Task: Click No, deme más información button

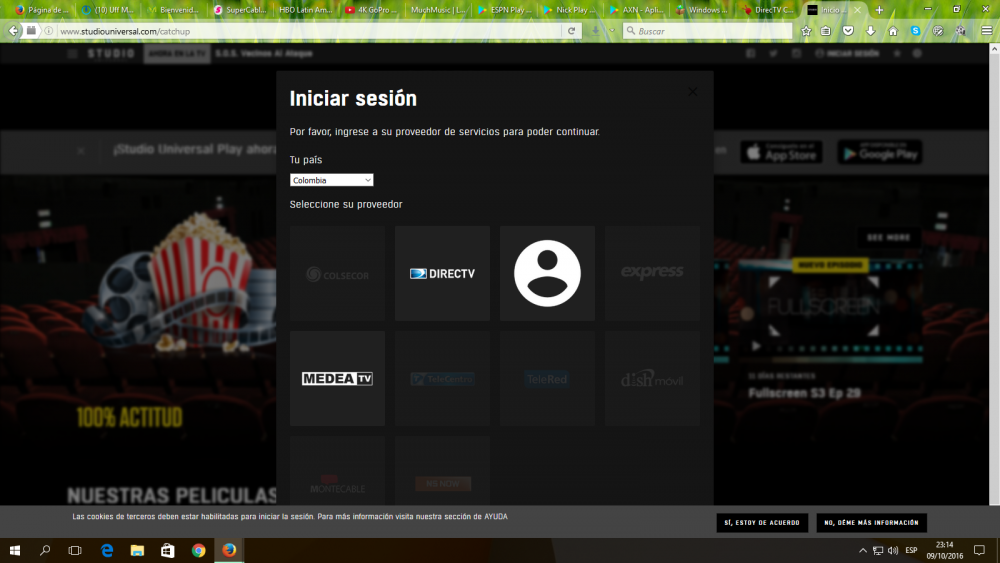Action: [x=871, y=523]
